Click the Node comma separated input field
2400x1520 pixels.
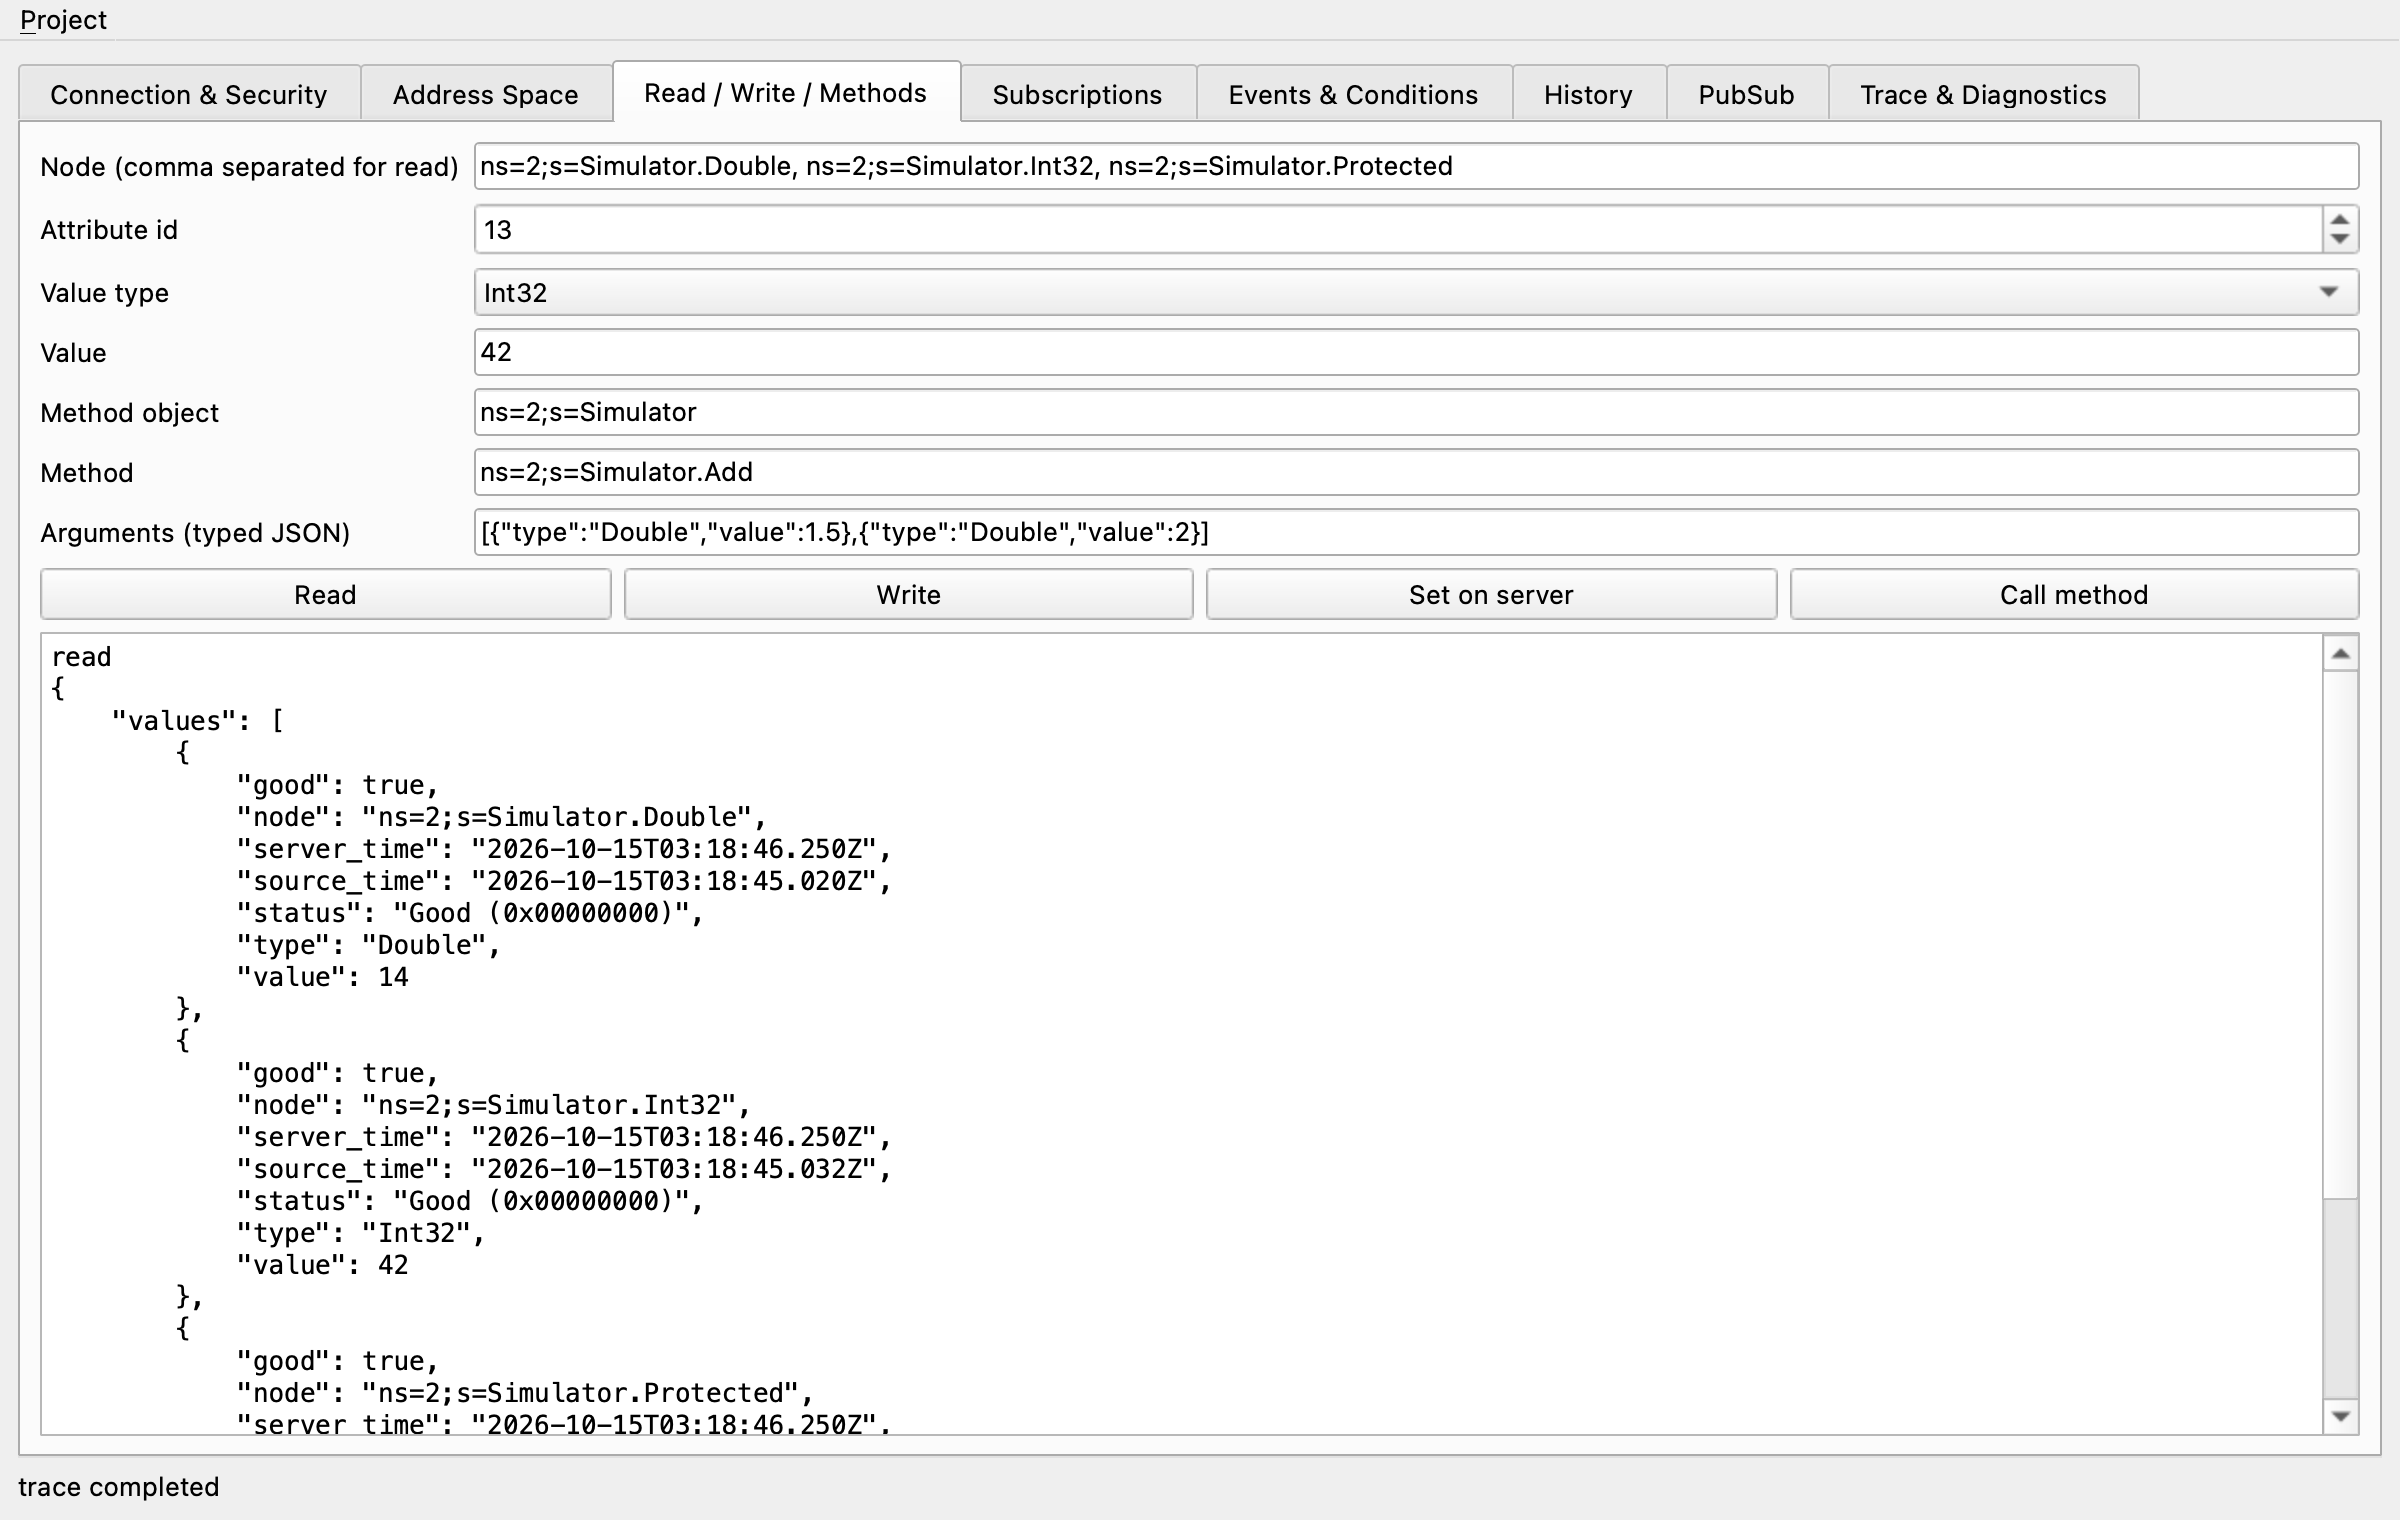tap(1416, 166)
